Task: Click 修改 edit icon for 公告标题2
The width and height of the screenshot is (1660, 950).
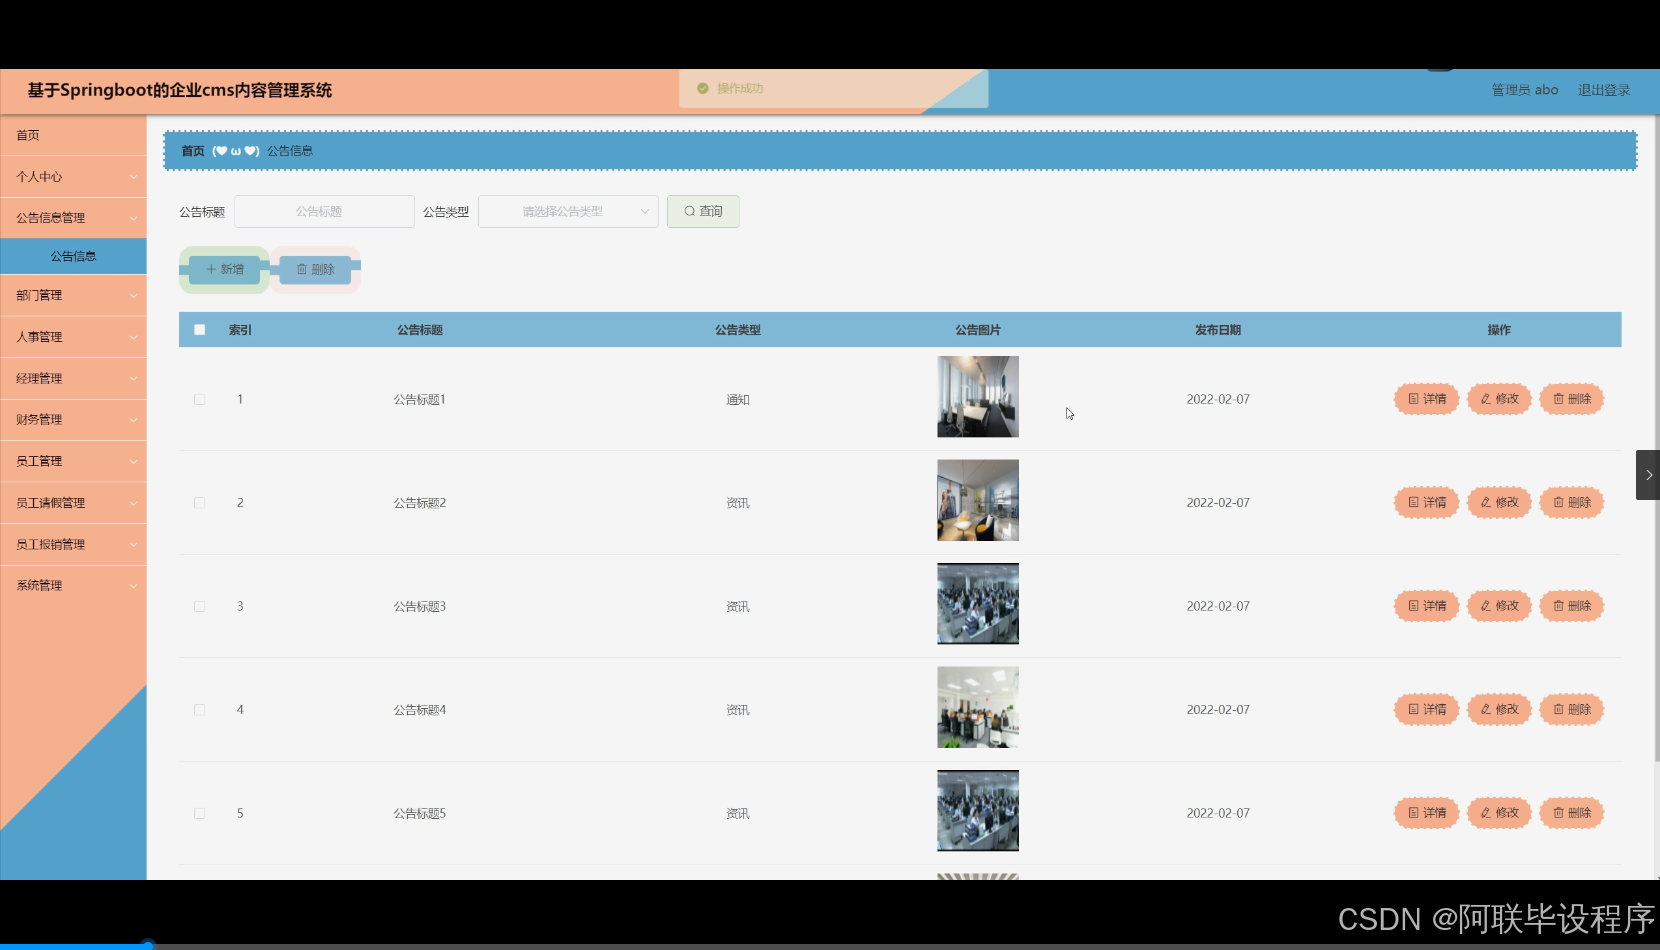Action: (x=1498, y=502)
